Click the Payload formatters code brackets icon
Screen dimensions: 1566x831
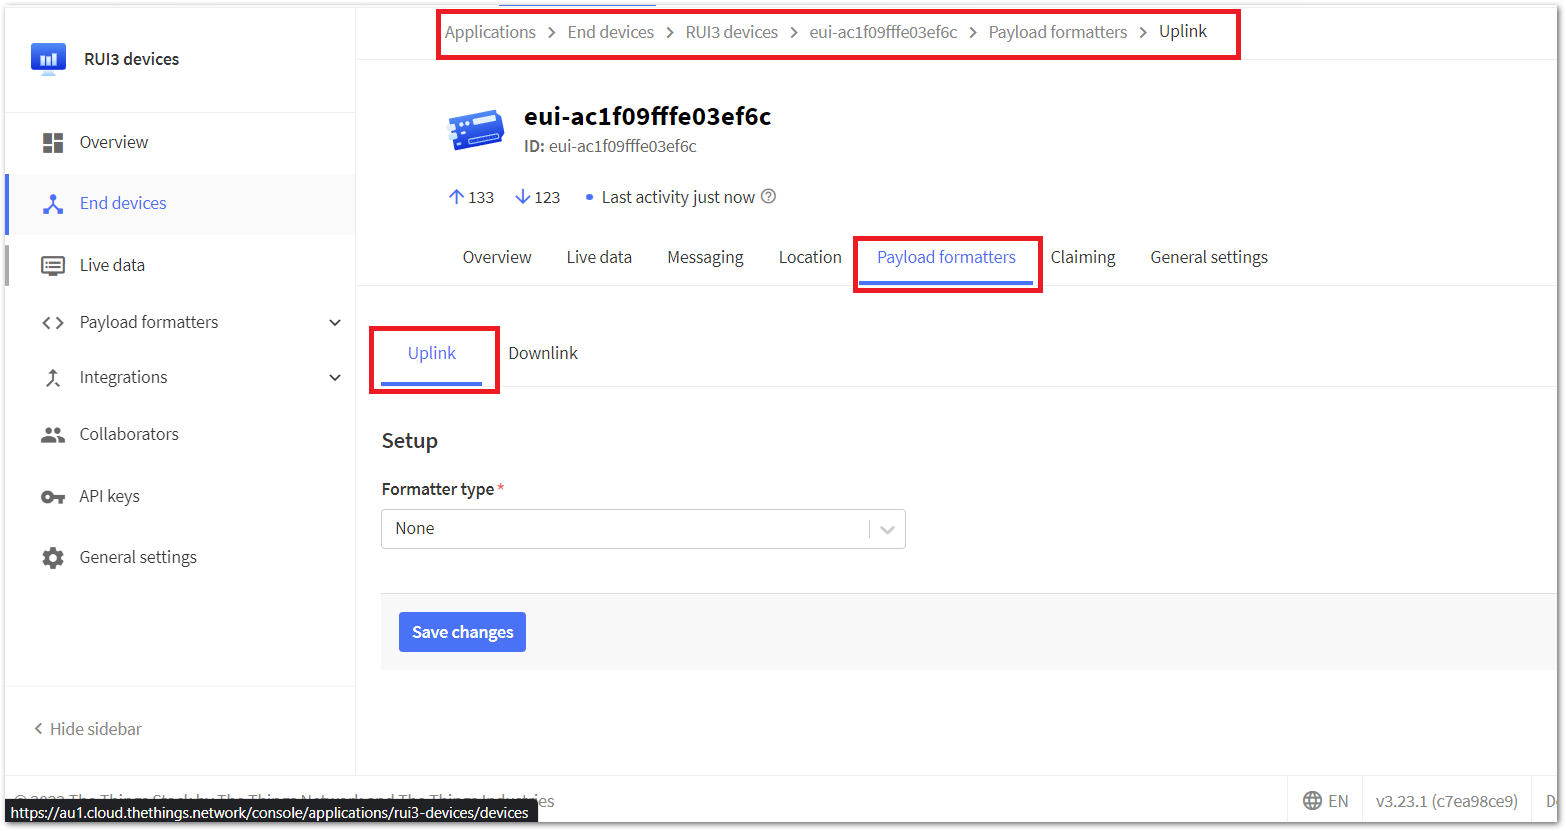click(x=53, y=323)
